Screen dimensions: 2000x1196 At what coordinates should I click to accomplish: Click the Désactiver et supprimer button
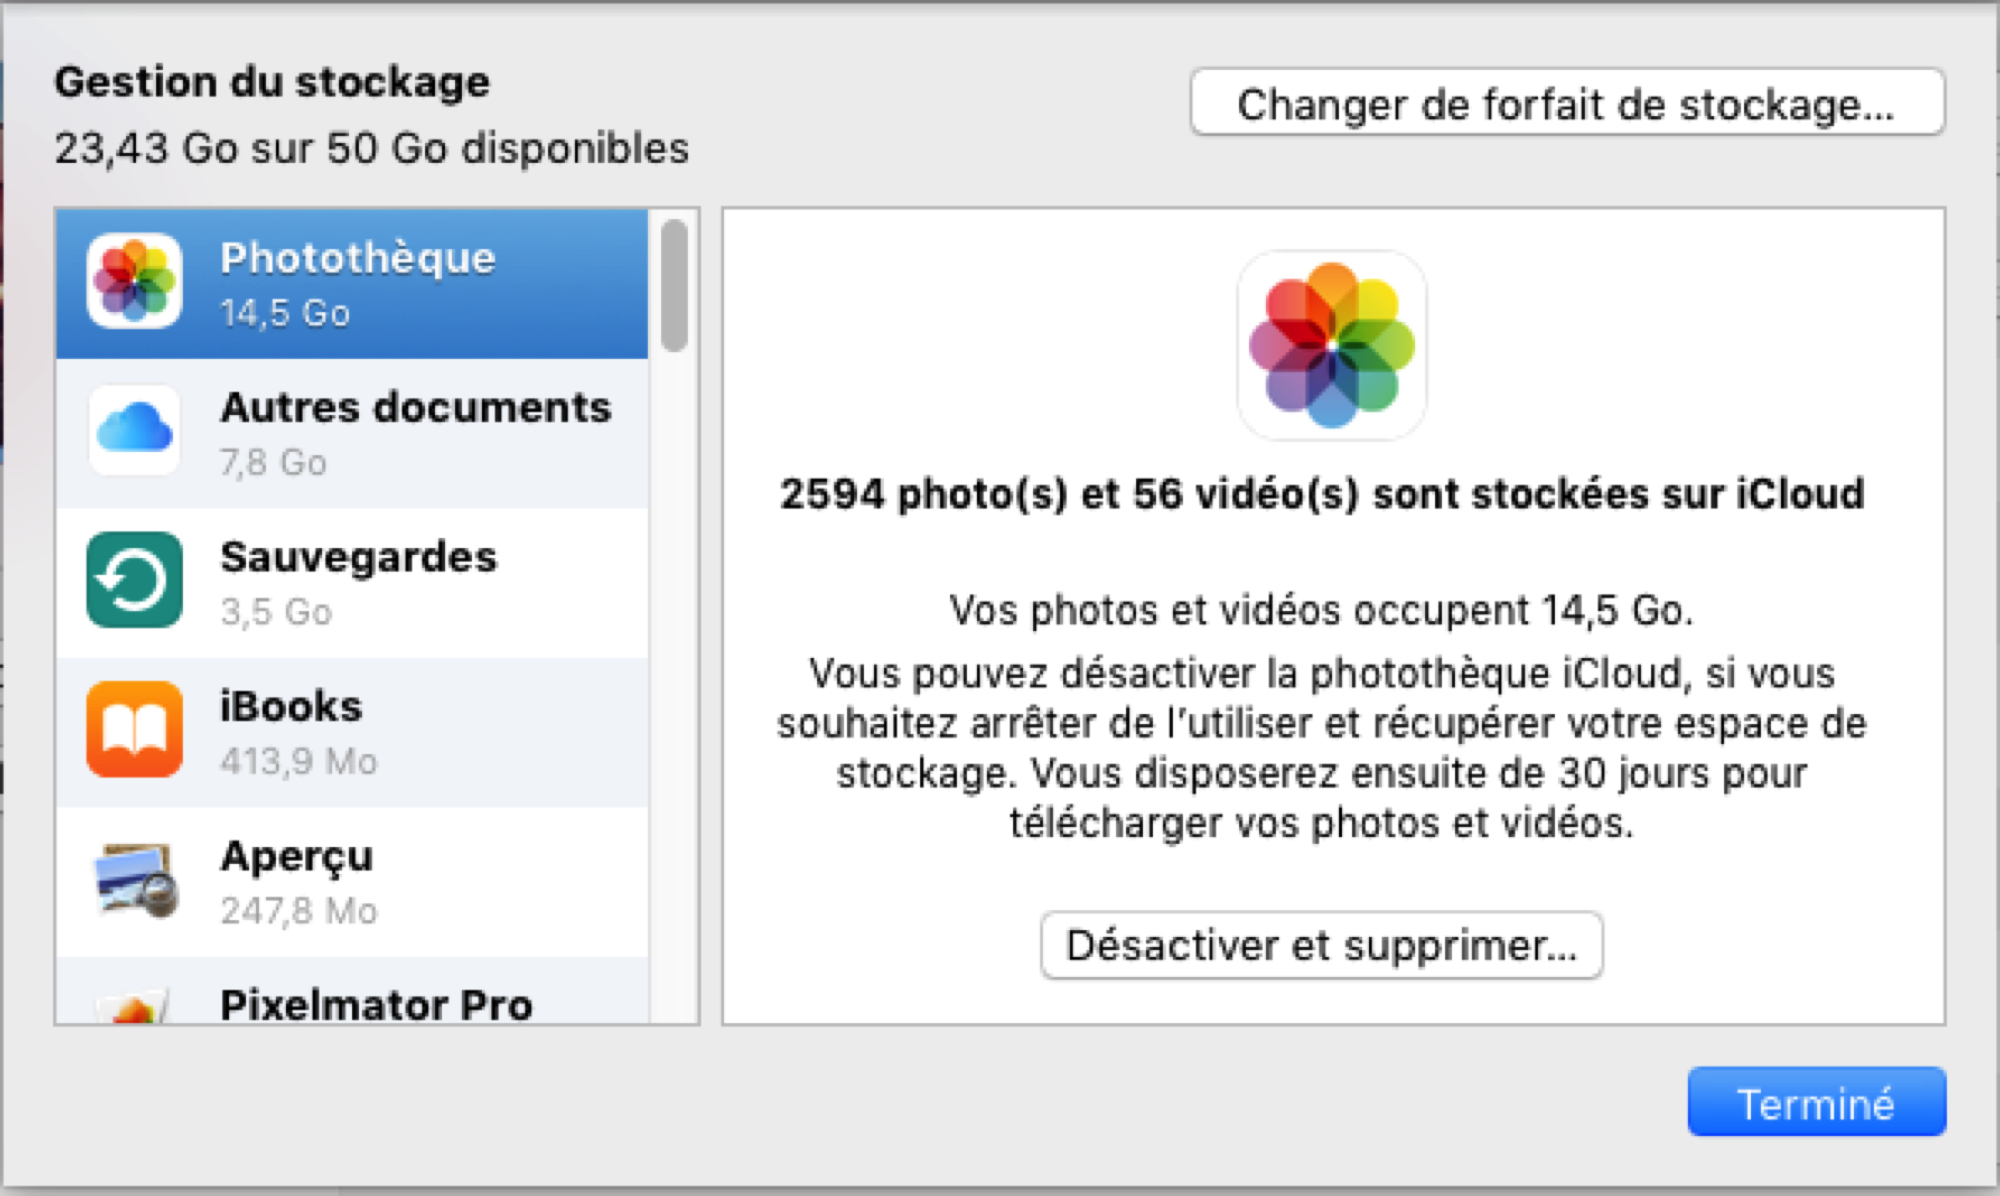(1321, 945)
